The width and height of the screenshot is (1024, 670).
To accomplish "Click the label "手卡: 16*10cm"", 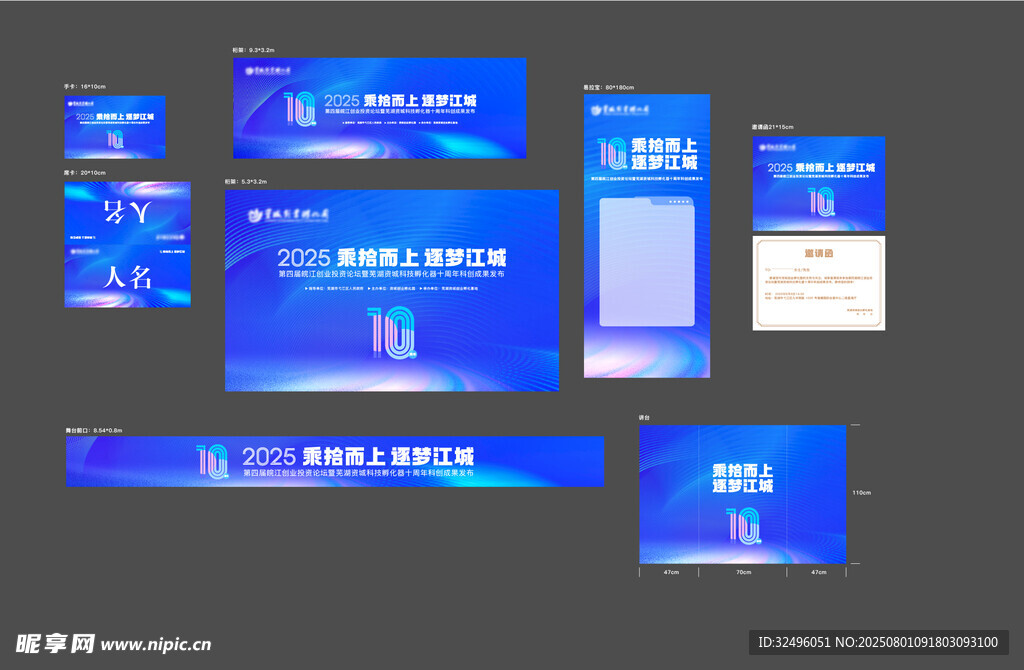I will coord(85,86).
